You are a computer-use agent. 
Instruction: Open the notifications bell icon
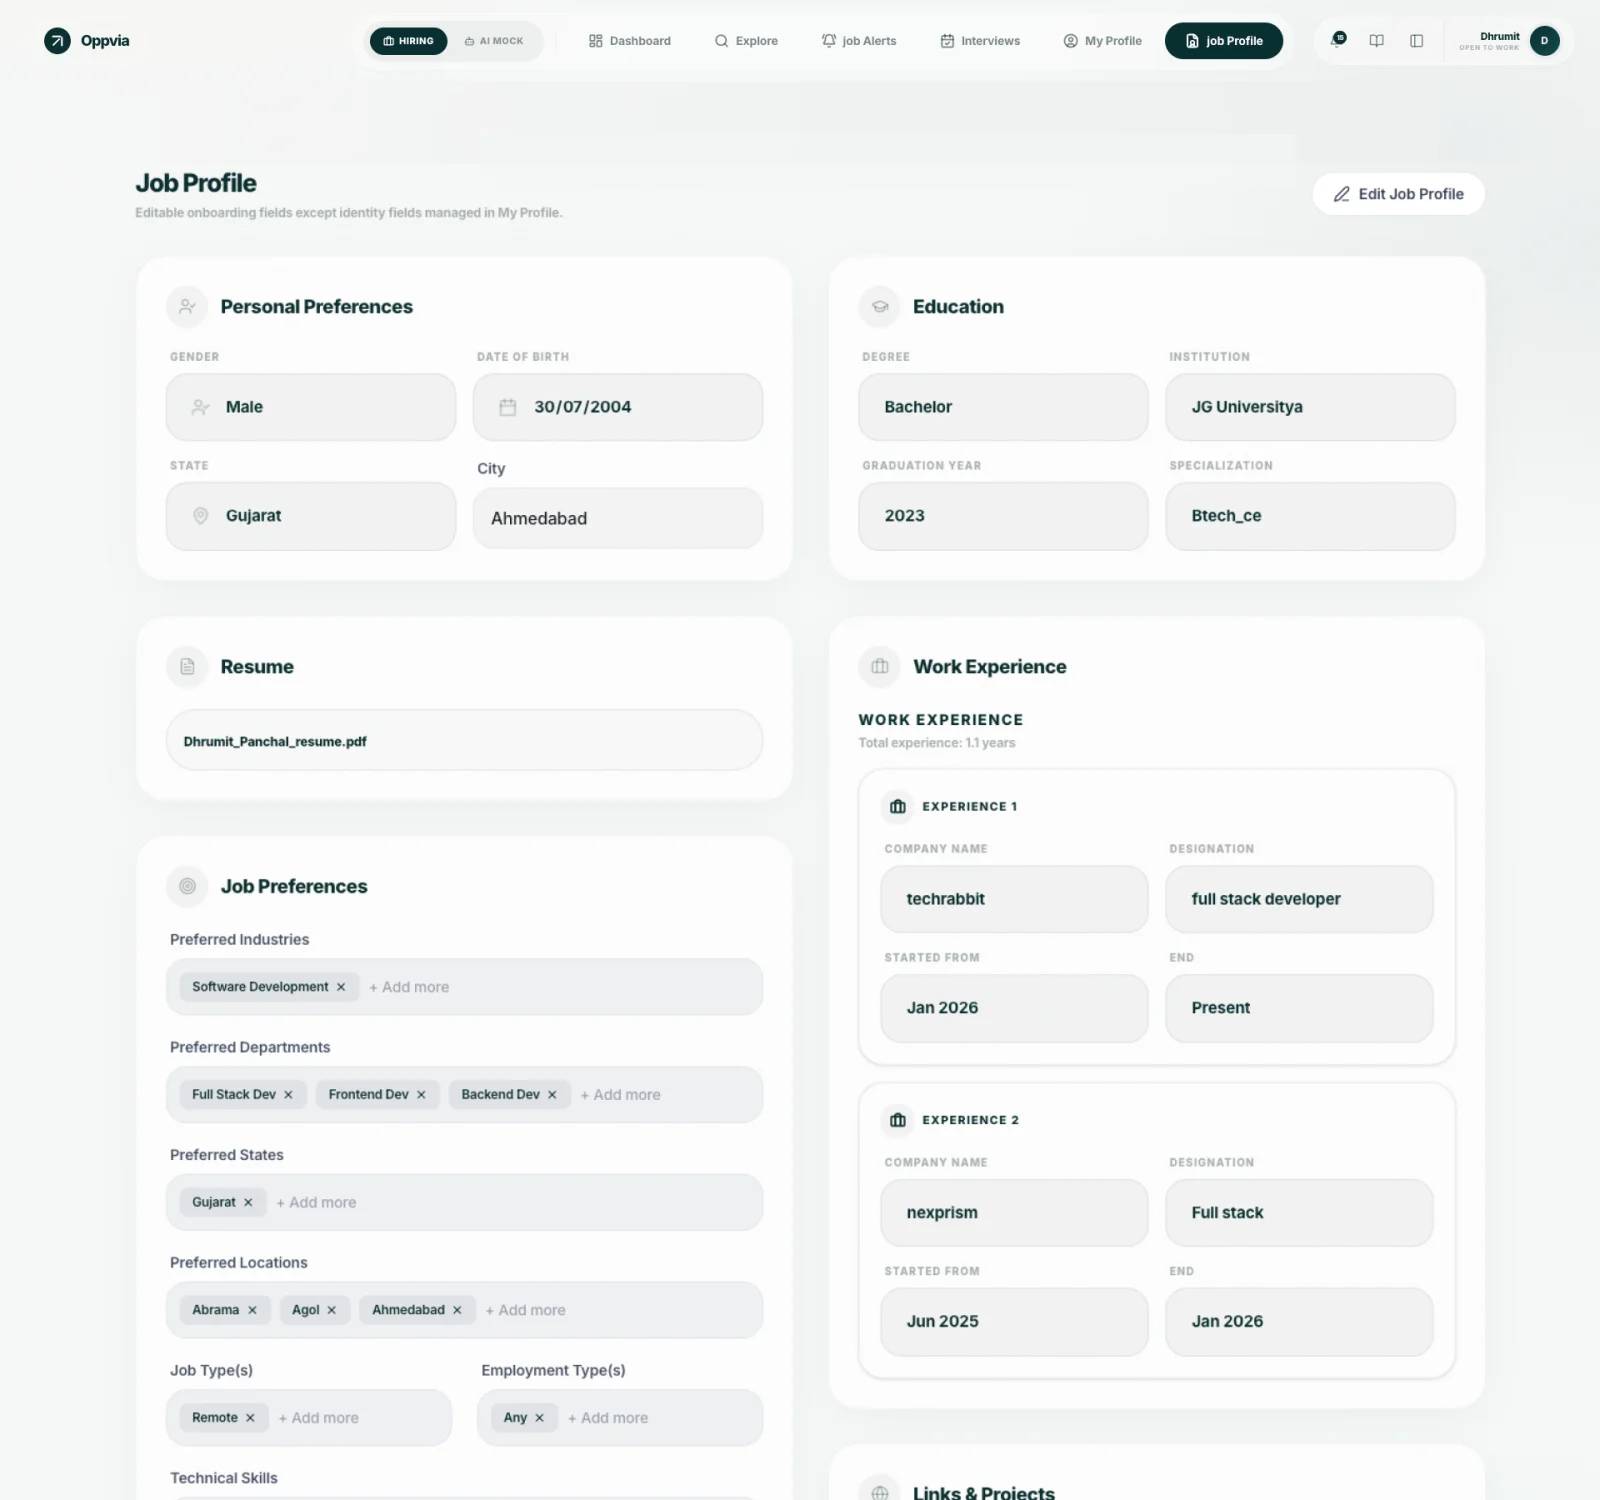pos(1337,40)
